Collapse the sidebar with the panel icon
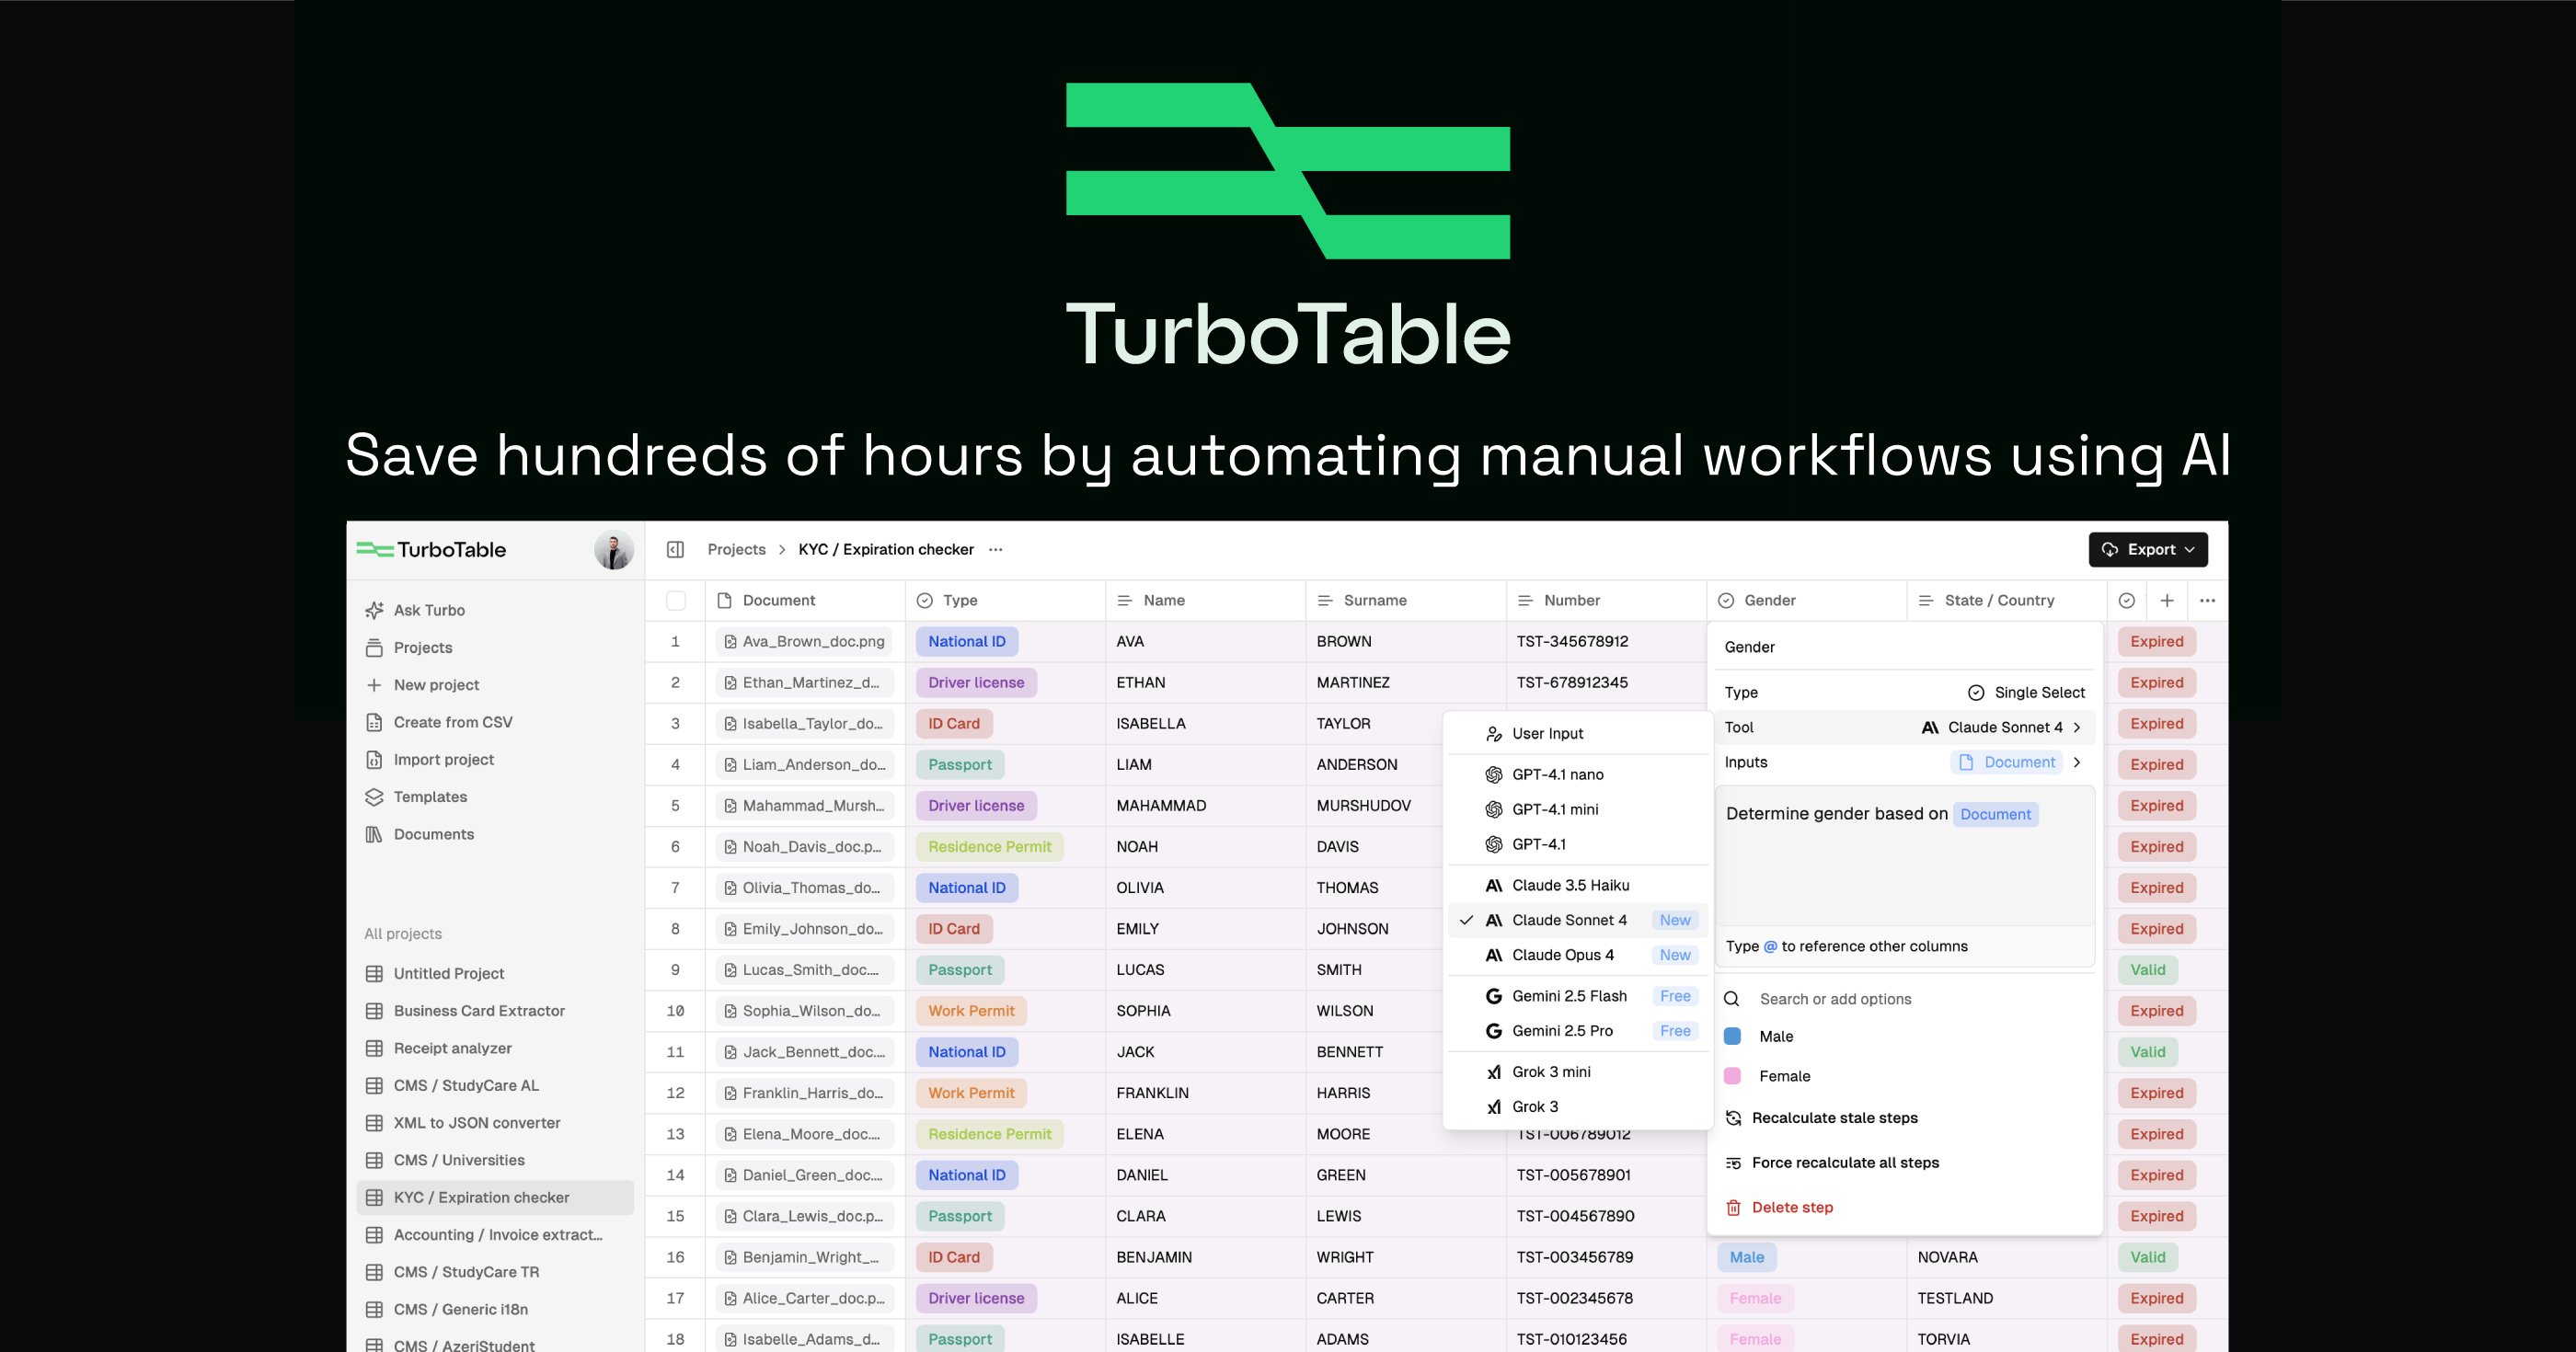 click(675, 549)
